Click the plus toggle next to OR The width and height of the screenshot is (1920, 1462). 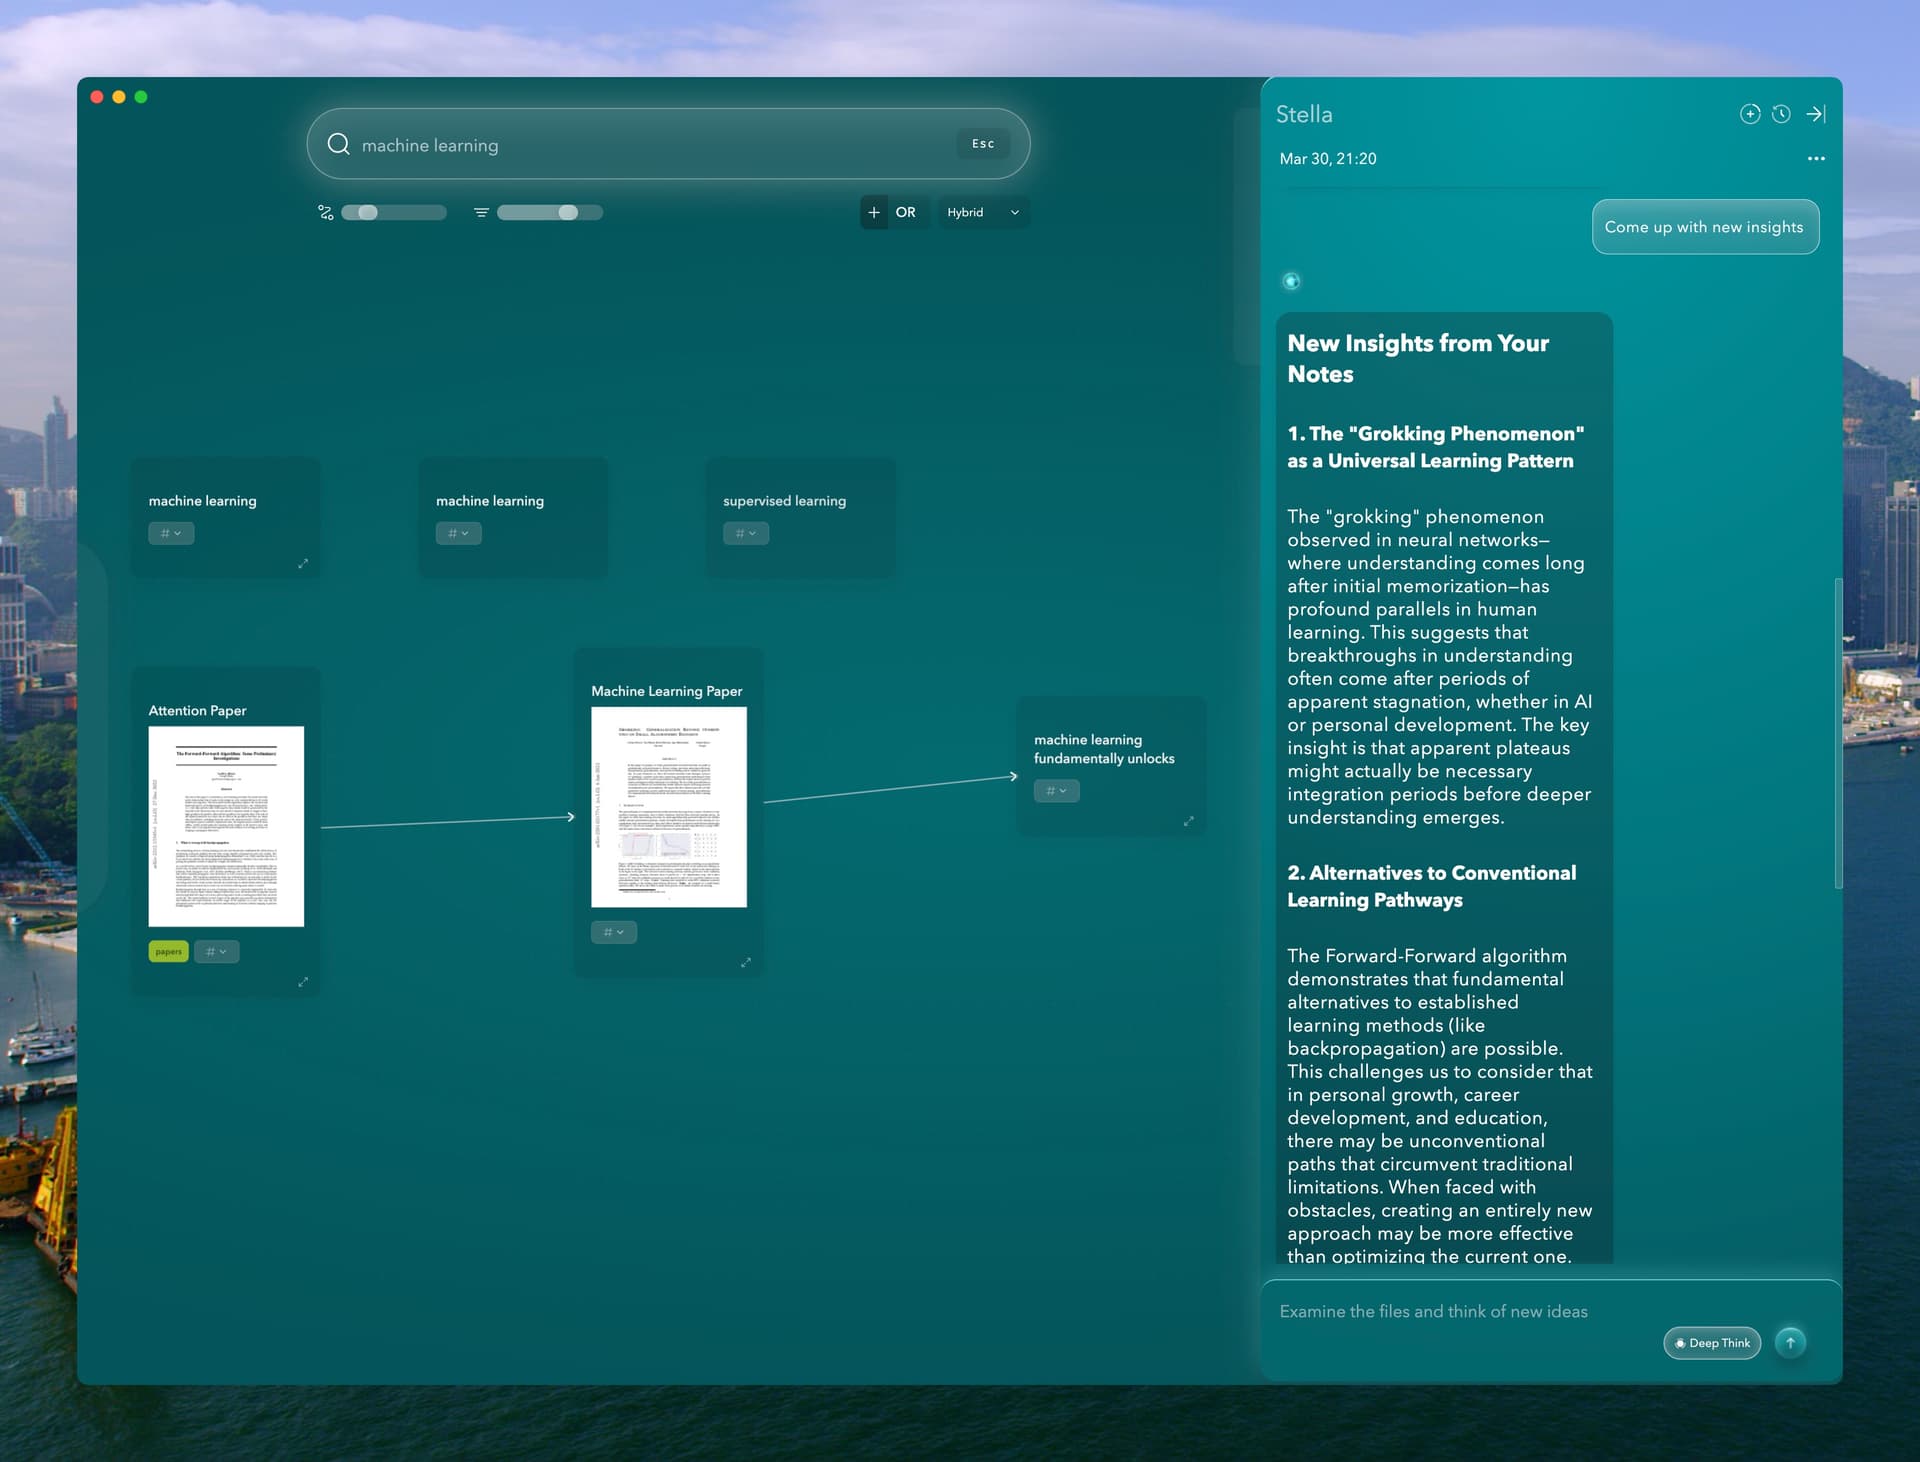point(873,212)
